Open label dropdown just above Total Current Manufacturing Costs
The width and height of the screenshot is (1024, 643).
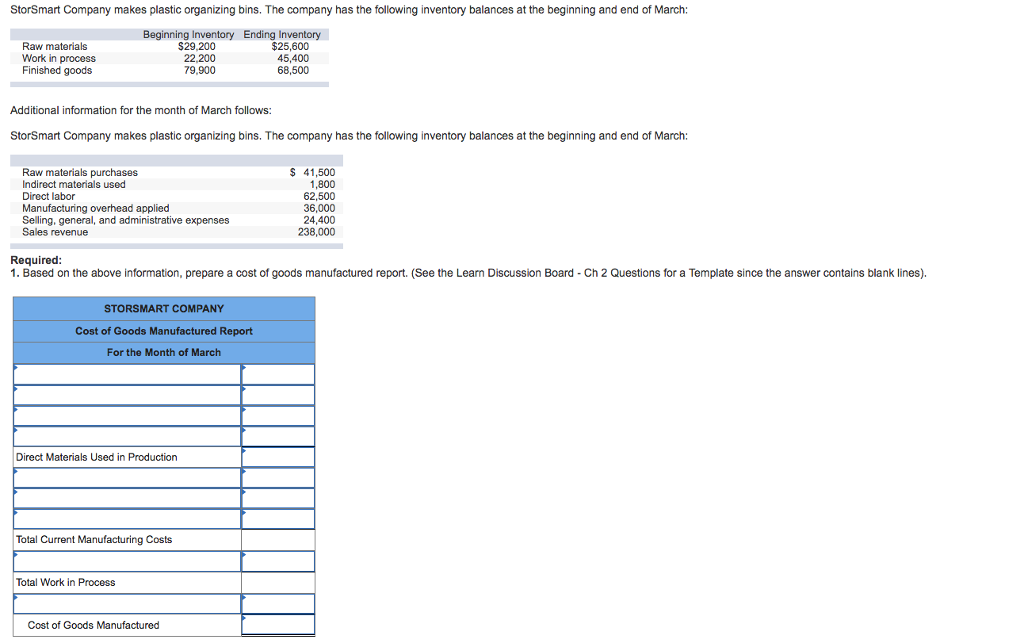click(127, 519)
